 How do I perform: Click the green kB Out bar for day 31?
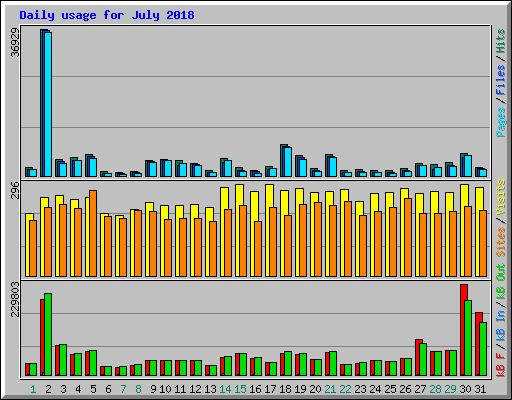(483, 349)
